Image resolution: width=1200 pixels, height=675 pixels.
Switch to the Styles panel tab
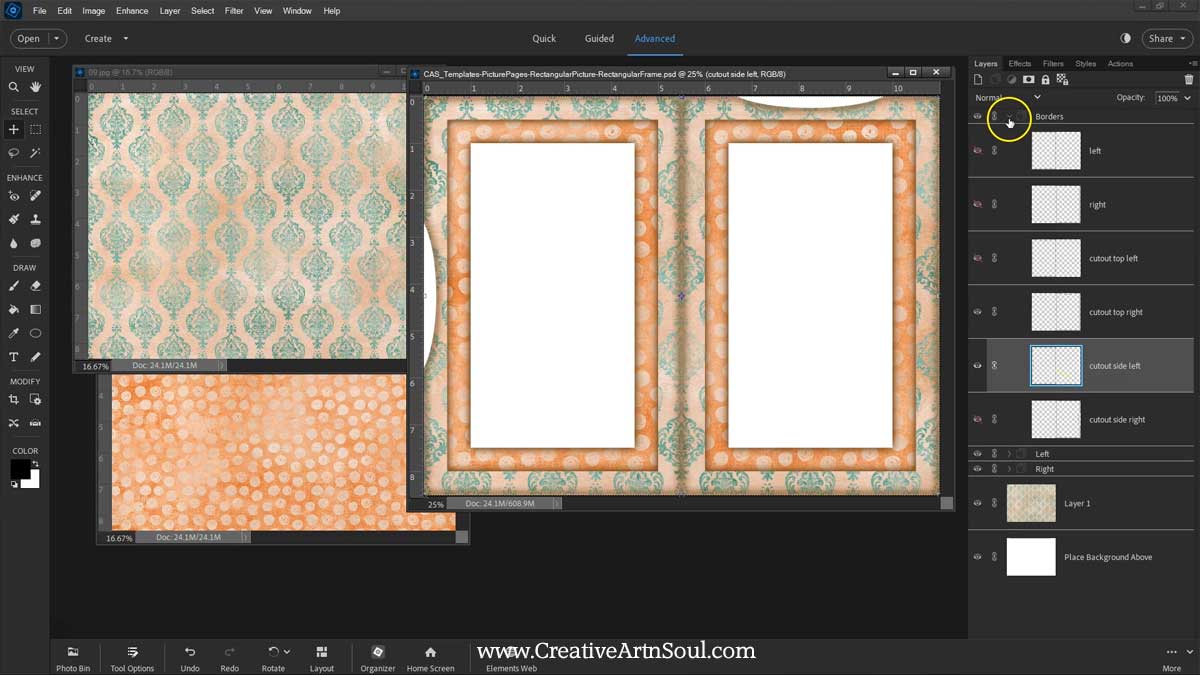click(x=1085, y=63)
